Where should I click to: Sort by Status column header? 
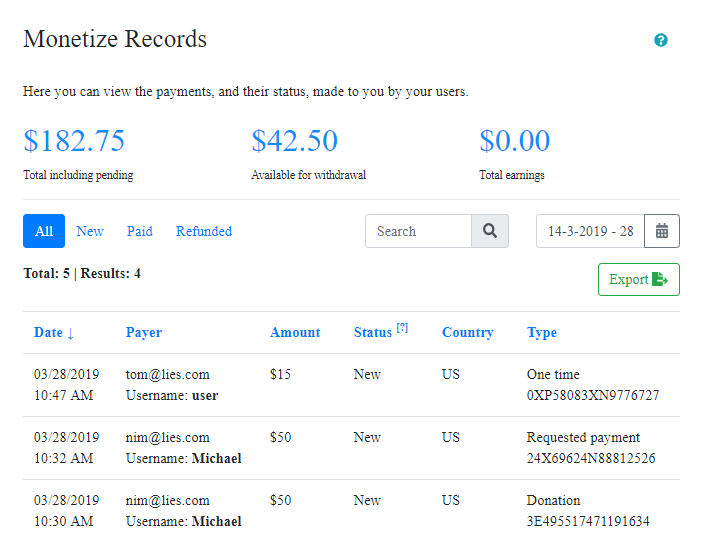[372, 333]
